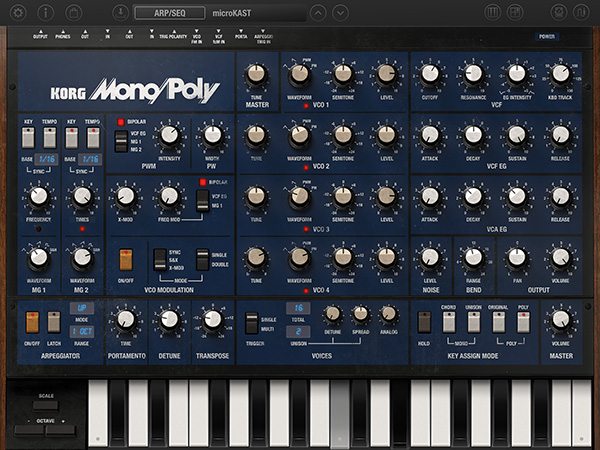Flip PWM source switch VCF EG/MG 1/MG 2

pyautogui.click(x=121, y=141)
